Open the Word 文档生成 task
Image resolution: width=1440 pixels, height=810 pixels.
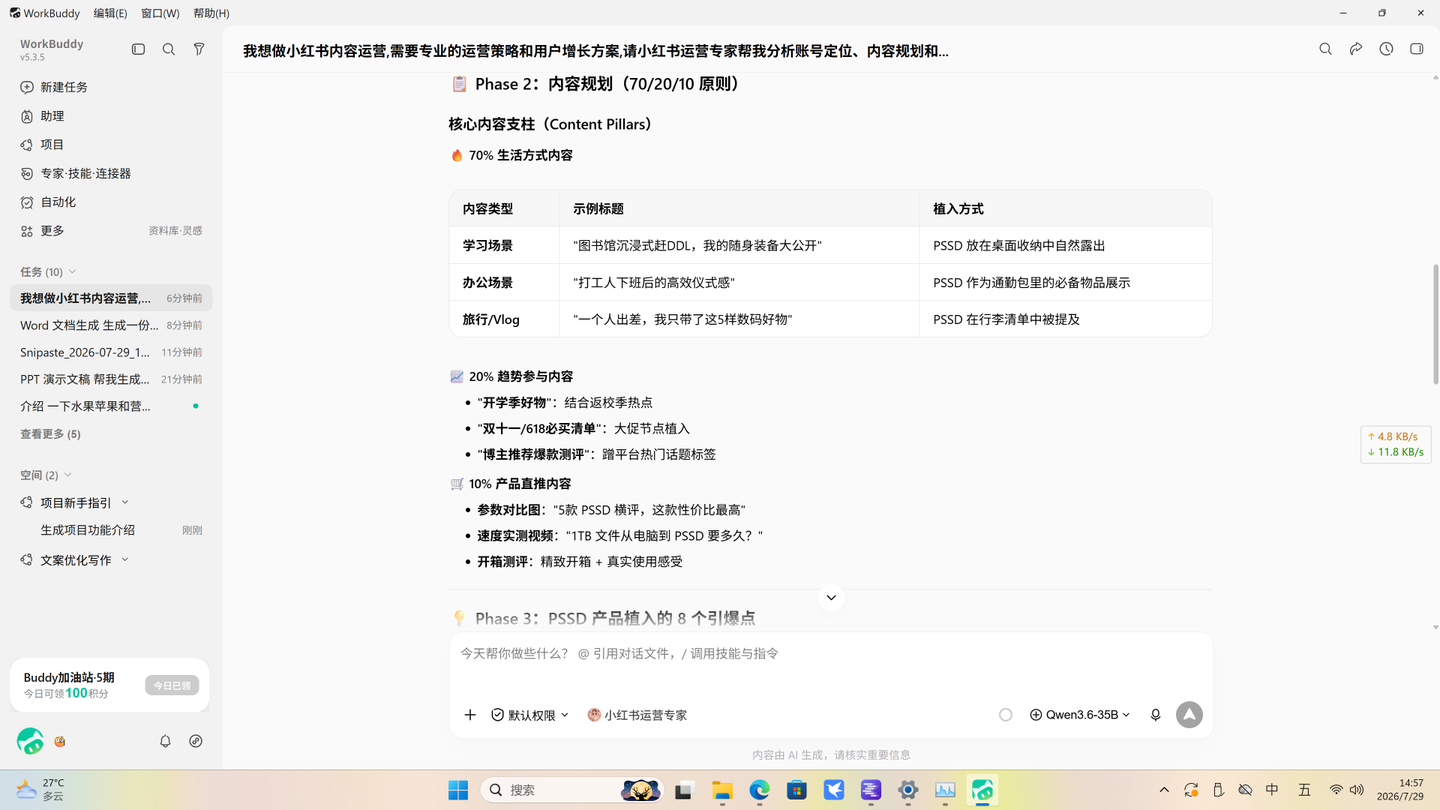click(x=111, y=325)
